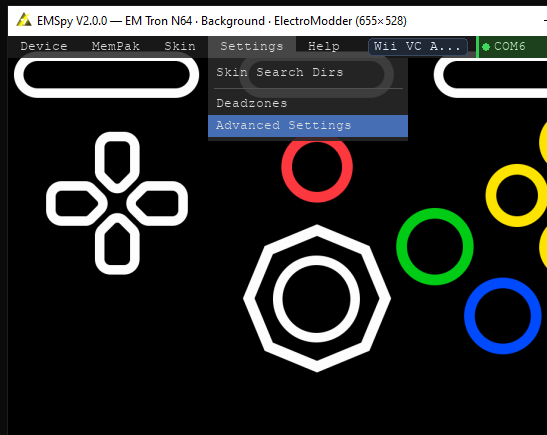Click the D-pad left arrow
The height and width of the screenshot is (435, 547).
click(x=77, y=203)
